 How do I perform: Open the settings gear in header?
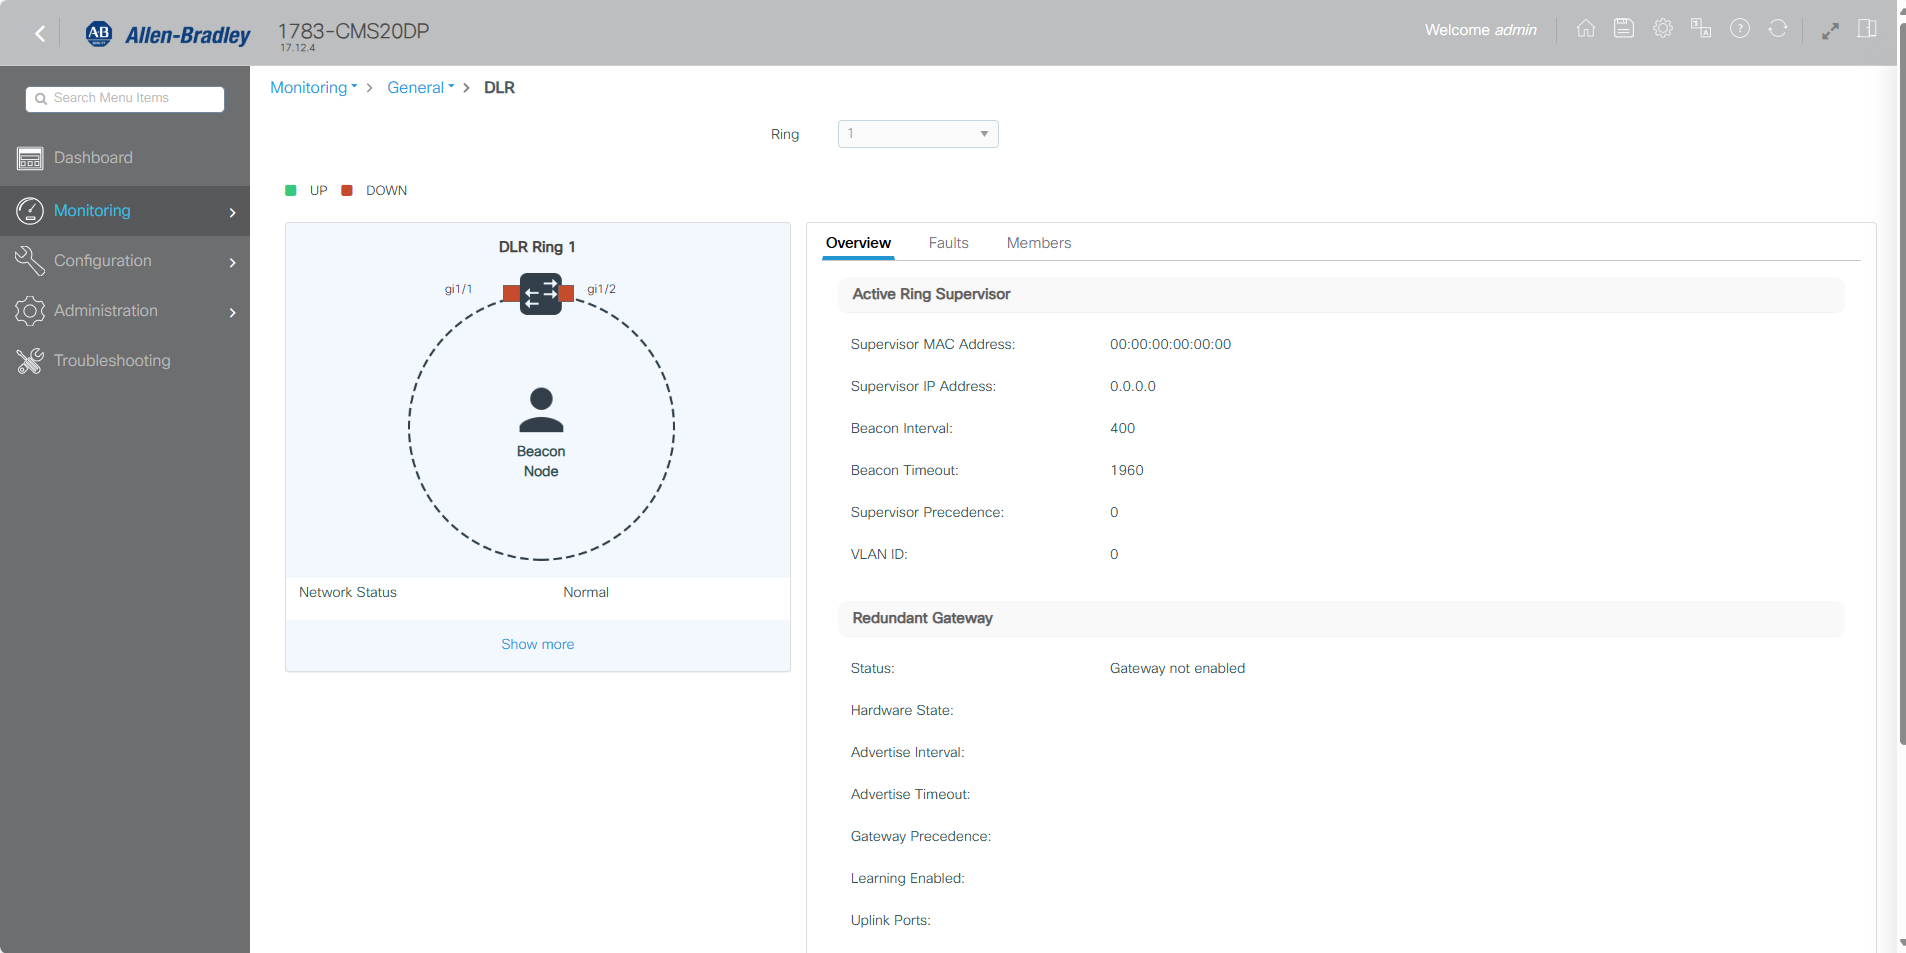pos(1663,29)
